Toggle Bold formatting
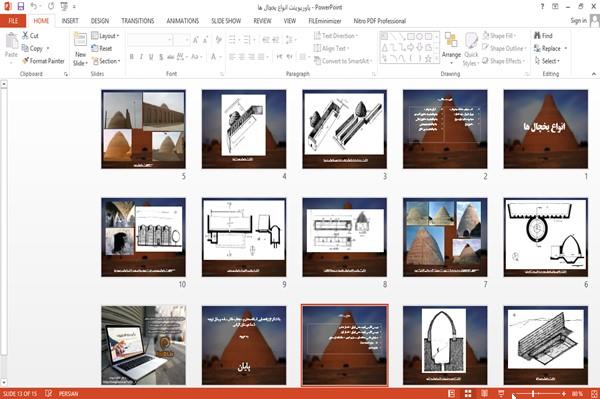Viewport: 600px width, 399px height. click(132, 57)
